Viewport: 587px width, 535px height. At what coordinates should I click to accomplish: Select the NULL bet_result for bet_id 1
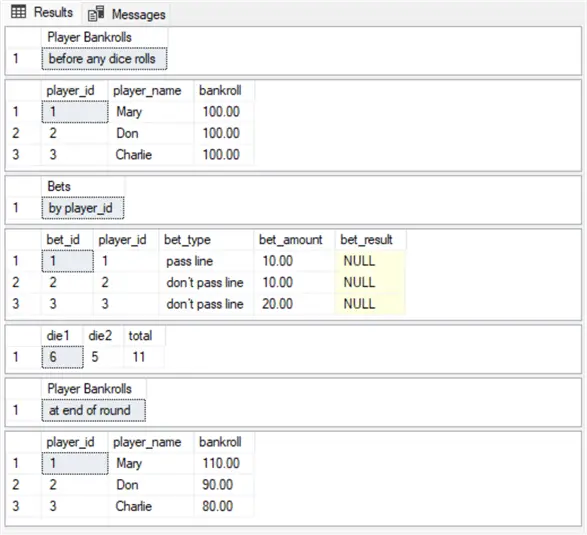click(370, 261)
